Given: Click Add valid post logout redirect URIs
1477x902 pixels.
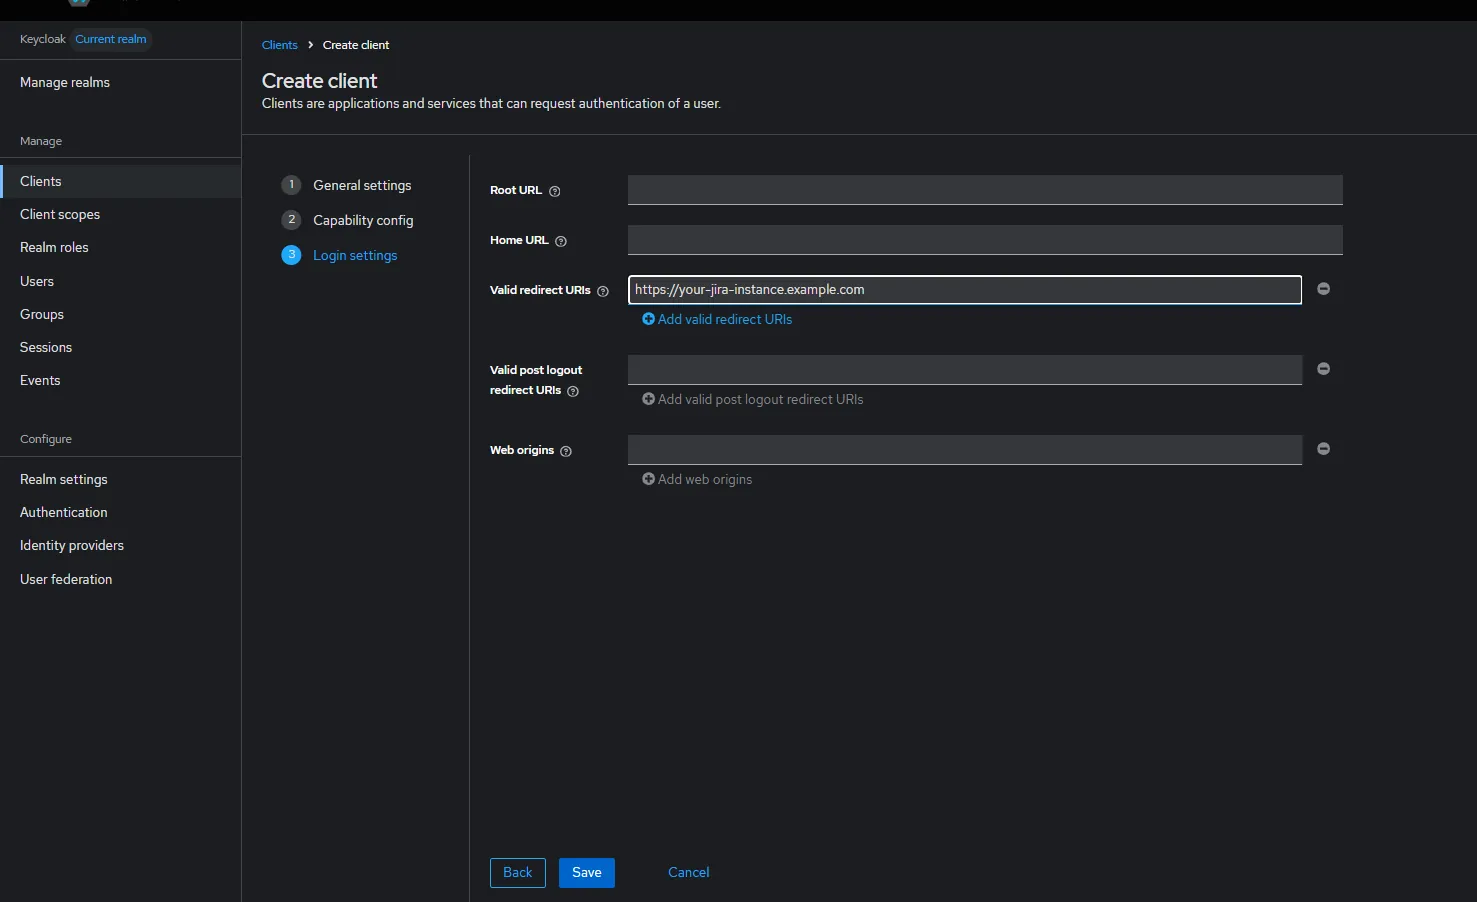Looking at the screenshot, I should coord(753,399).
